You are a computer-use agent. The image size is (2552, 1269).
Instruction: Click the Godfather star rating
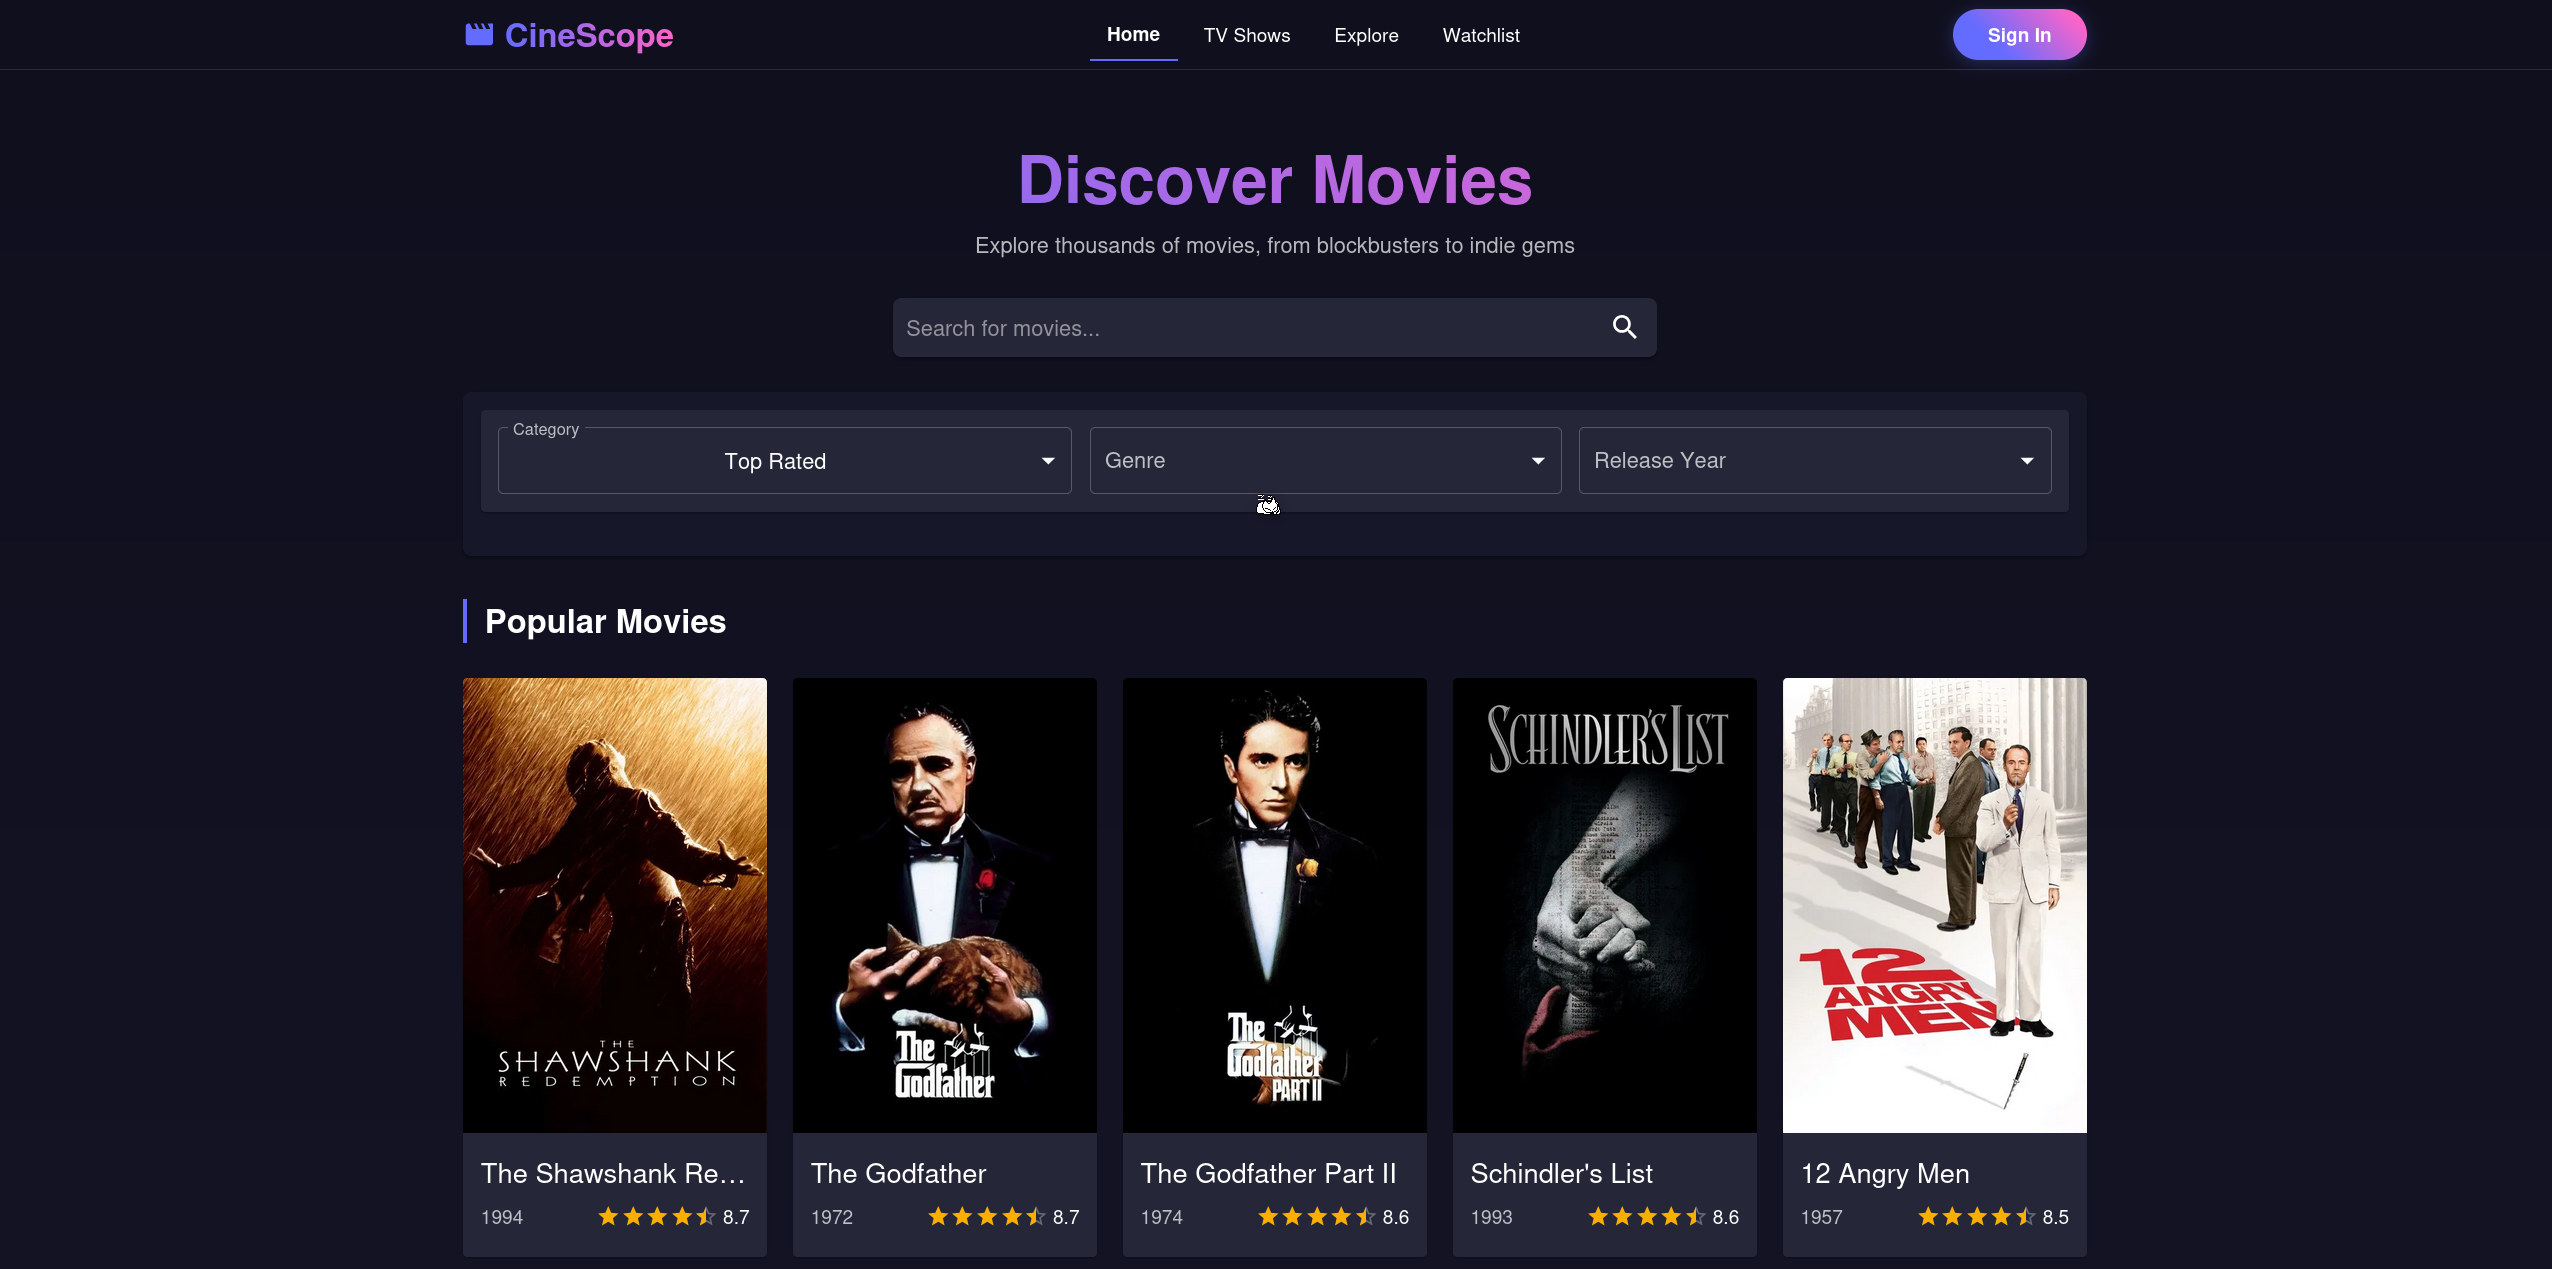(986, 1216)
